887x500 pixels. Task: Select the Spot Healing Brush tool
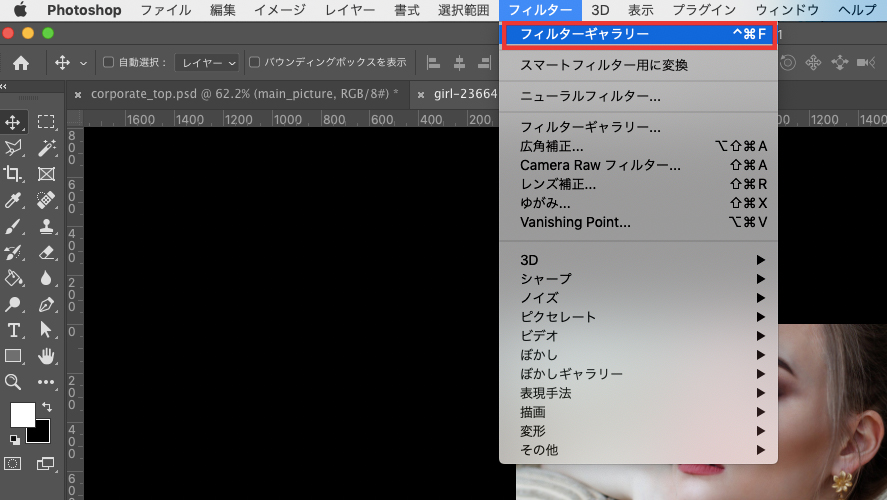(46, 200)
